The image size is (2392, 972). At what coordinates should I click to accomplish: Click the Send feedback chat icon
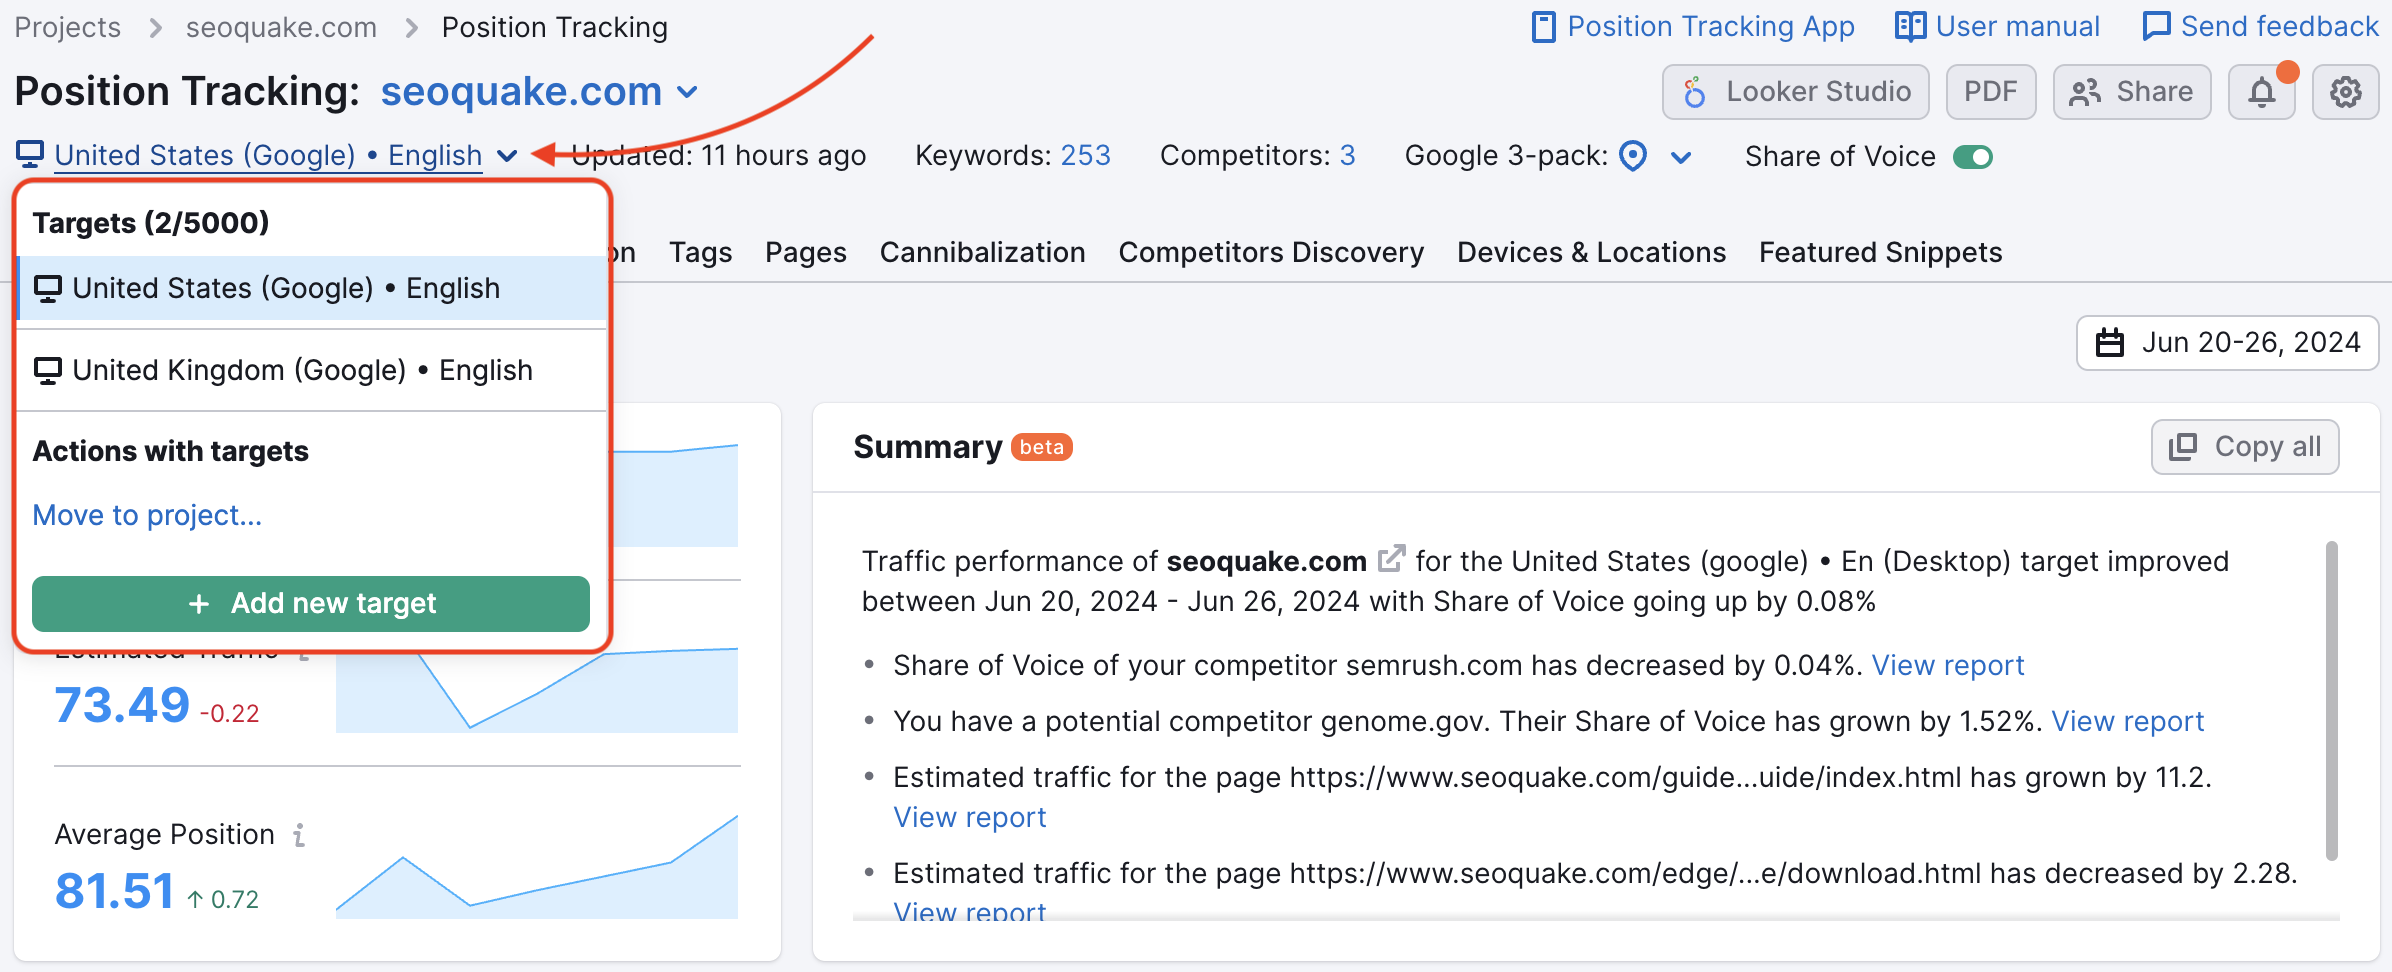click(x=2157, y=27)
